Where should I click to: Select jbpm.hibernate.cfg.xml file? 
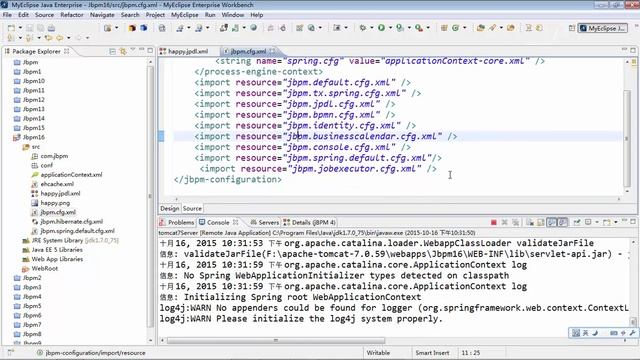click(71, 222)
